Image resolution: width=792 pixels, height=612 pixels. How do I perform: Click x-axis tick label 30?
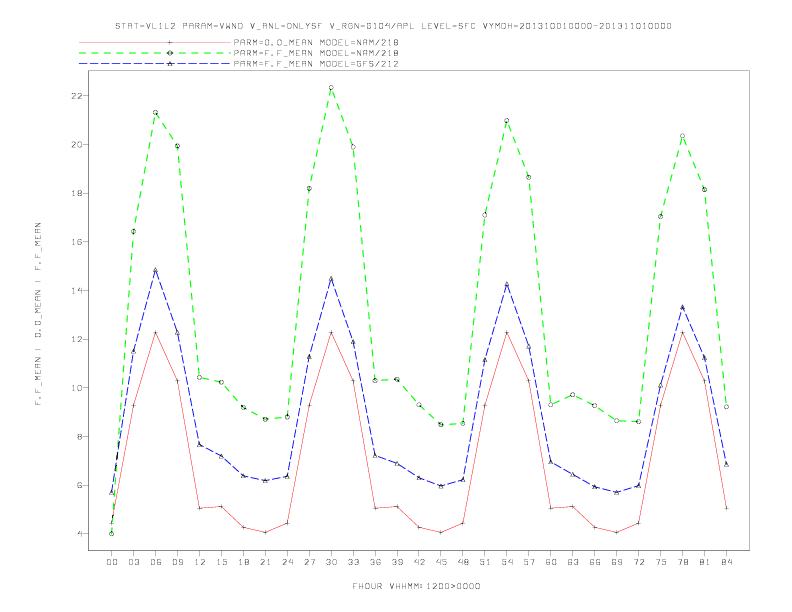point(331,562)
